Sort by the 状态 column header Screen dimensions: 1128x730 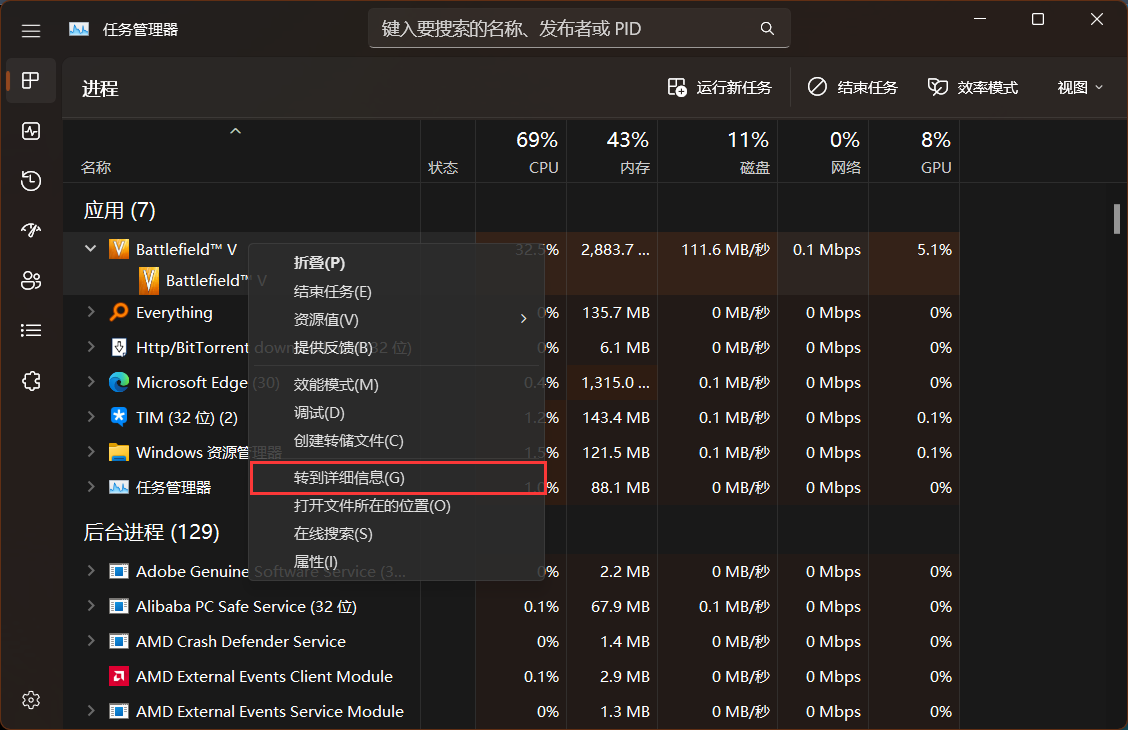tap(448, 151)
